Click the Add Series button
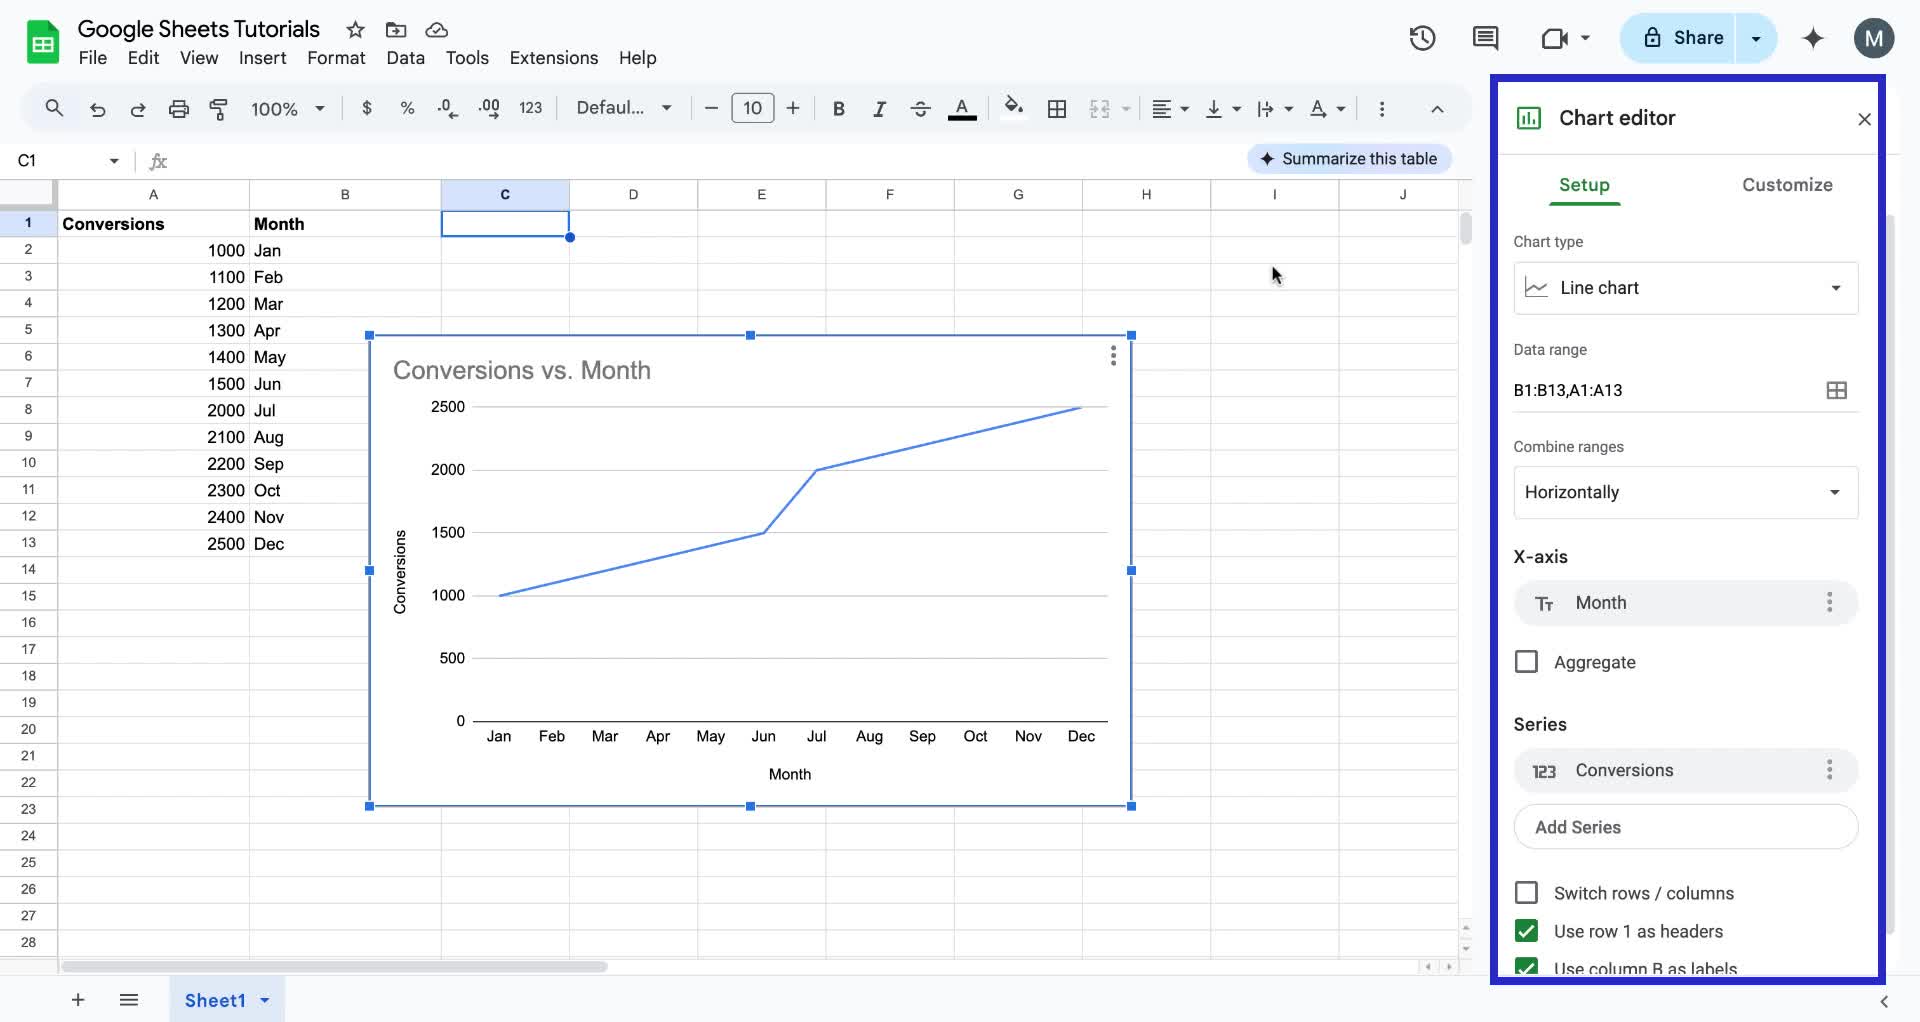The height and width of the screenshot is (1022, 1920). click(1687, 827)
